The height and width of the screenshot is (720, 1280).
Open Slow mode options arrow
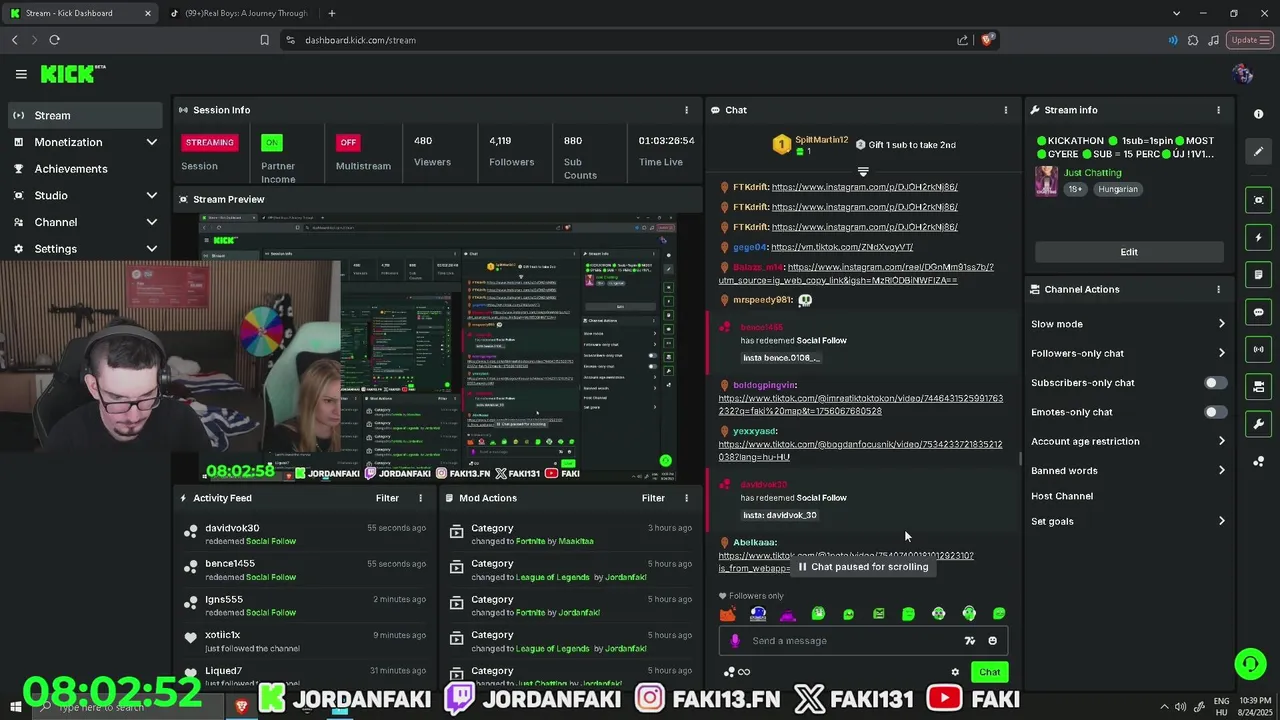1221,324
